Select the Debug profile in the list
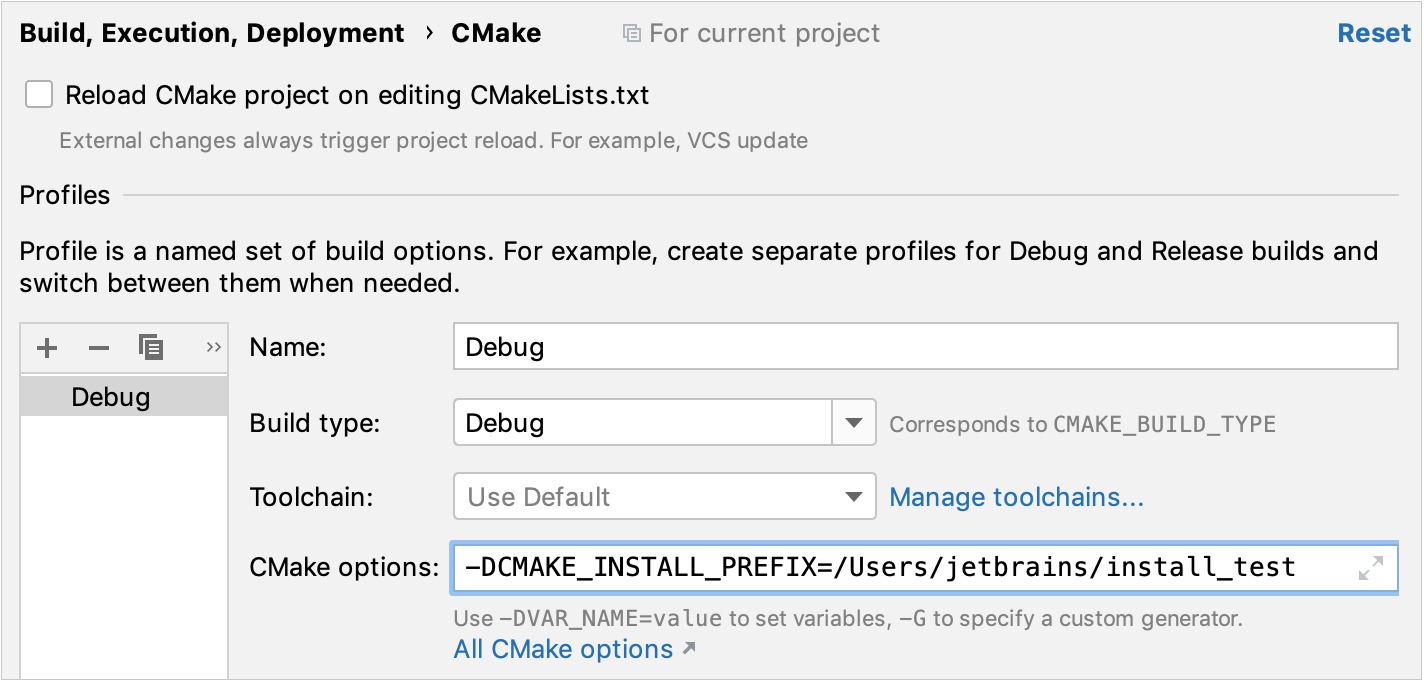1424x682 pixels. pos(110,396)
